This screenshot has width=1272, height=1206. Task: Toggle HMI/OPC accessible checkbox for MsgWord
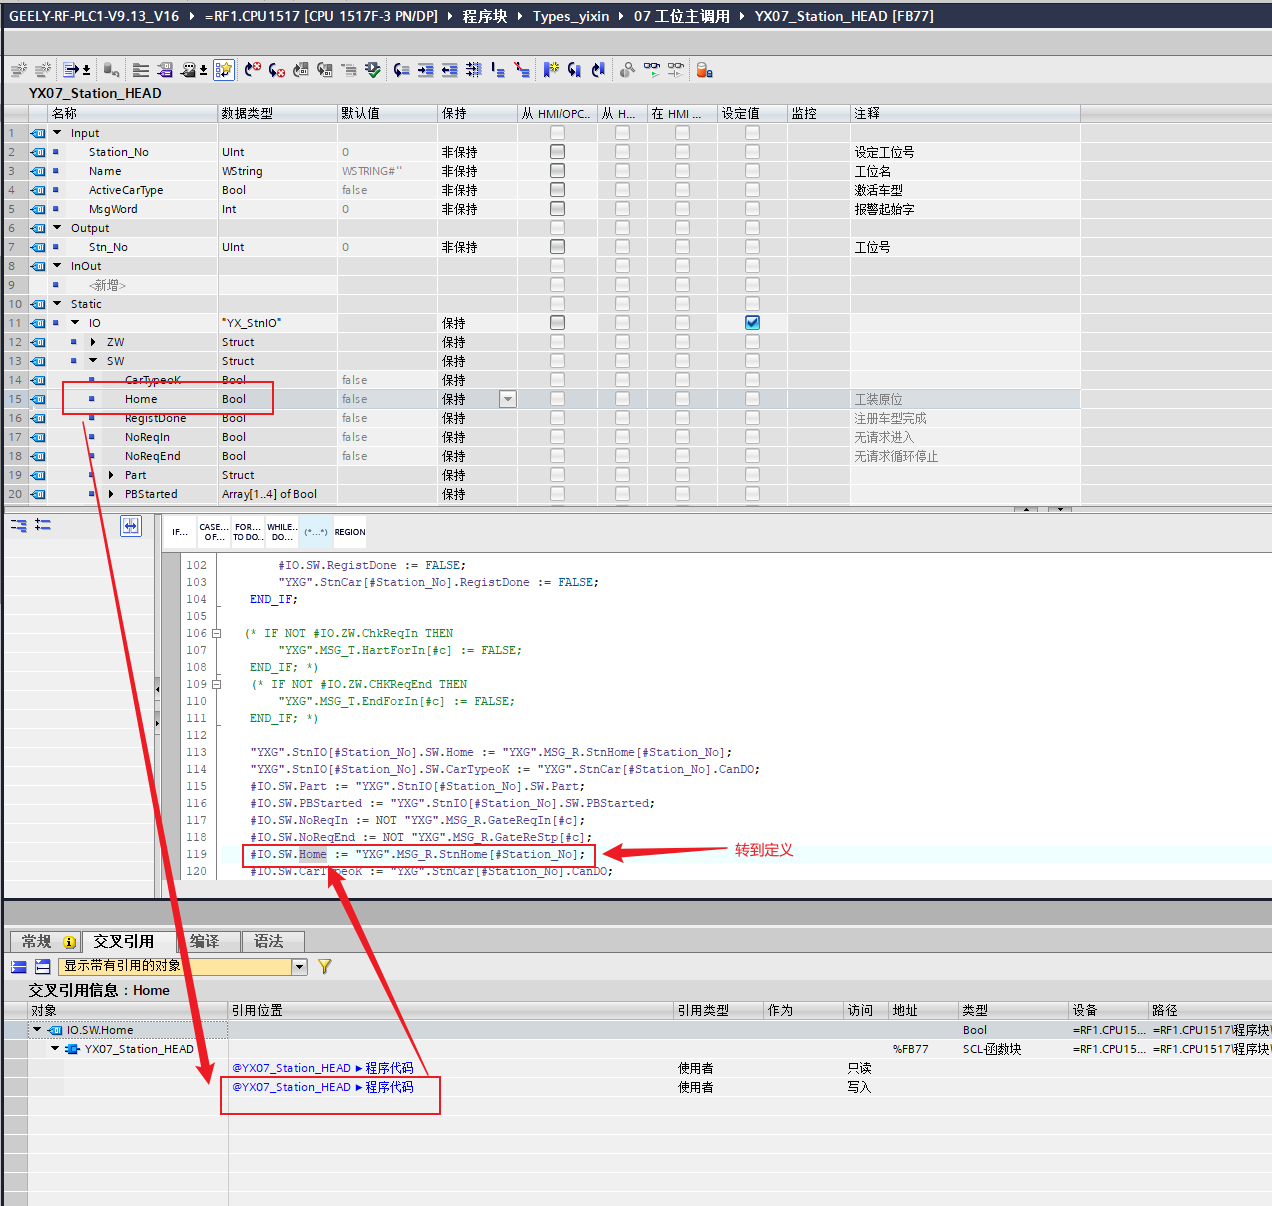click(557, 209)
